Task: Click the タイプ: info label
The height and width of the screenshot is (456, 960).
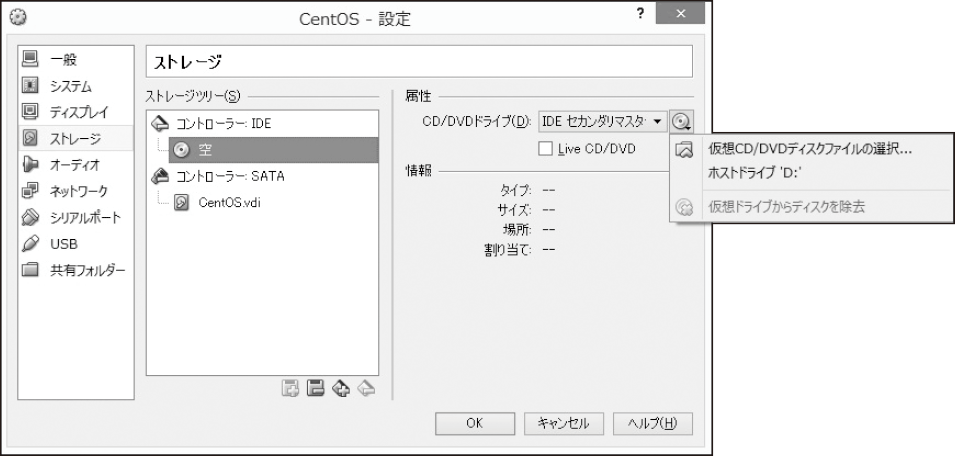Action: (x=516, y=190)
